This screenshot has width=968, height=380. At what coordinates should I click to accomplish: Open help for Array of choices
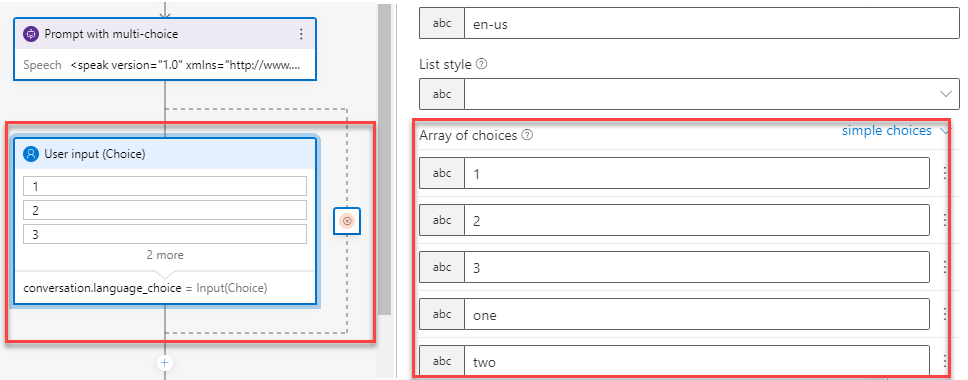527,135
